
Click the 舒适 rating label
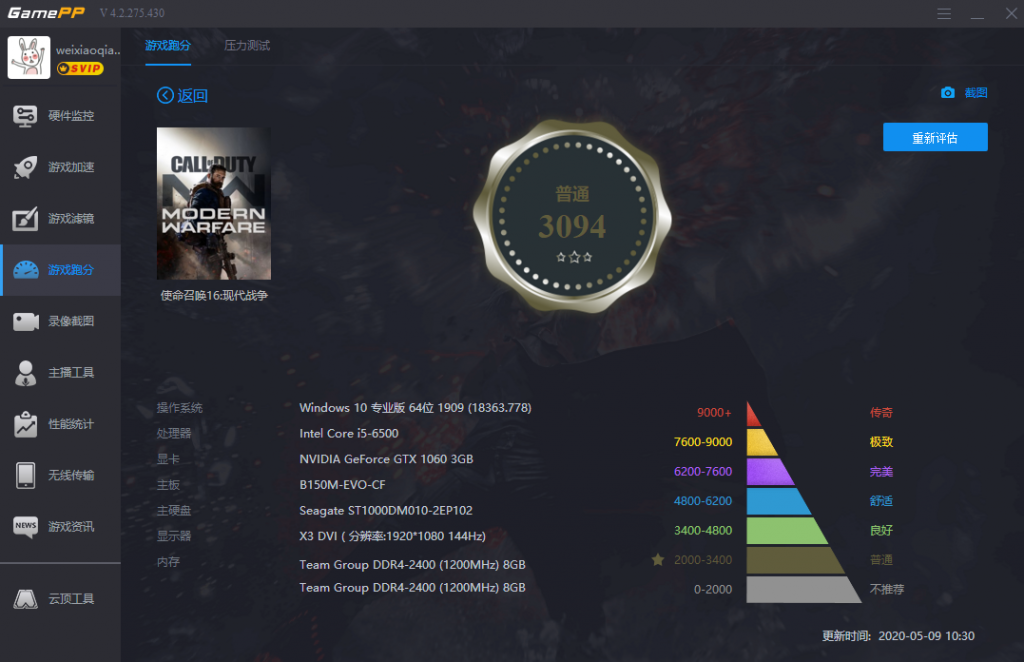[881, 501]
